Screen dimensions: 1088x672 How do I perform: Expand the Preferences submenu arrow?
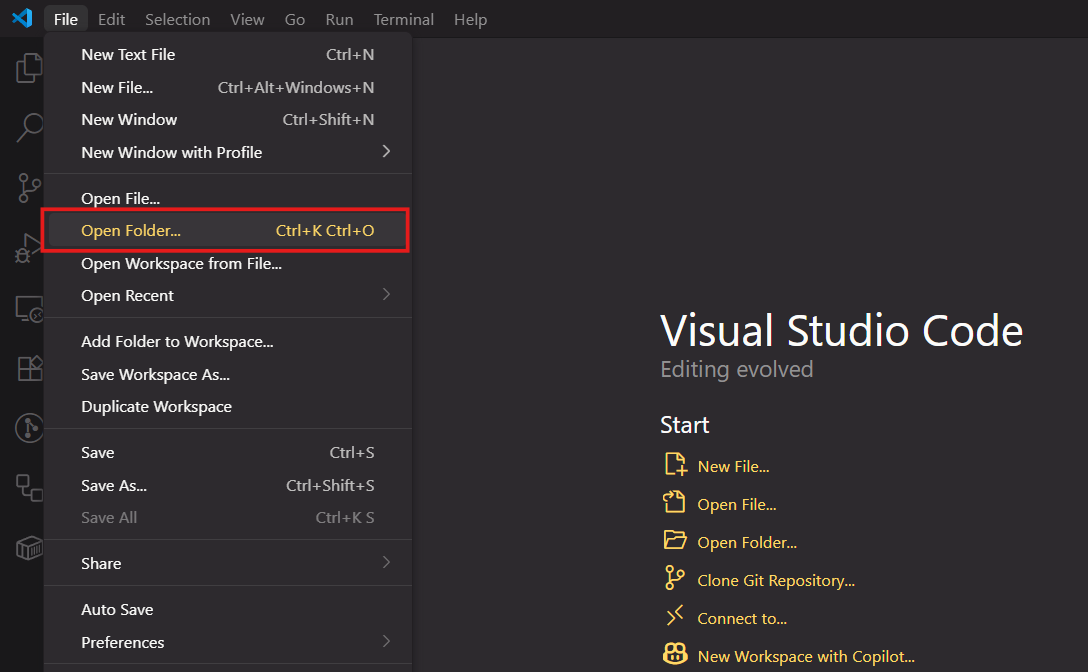386,641
